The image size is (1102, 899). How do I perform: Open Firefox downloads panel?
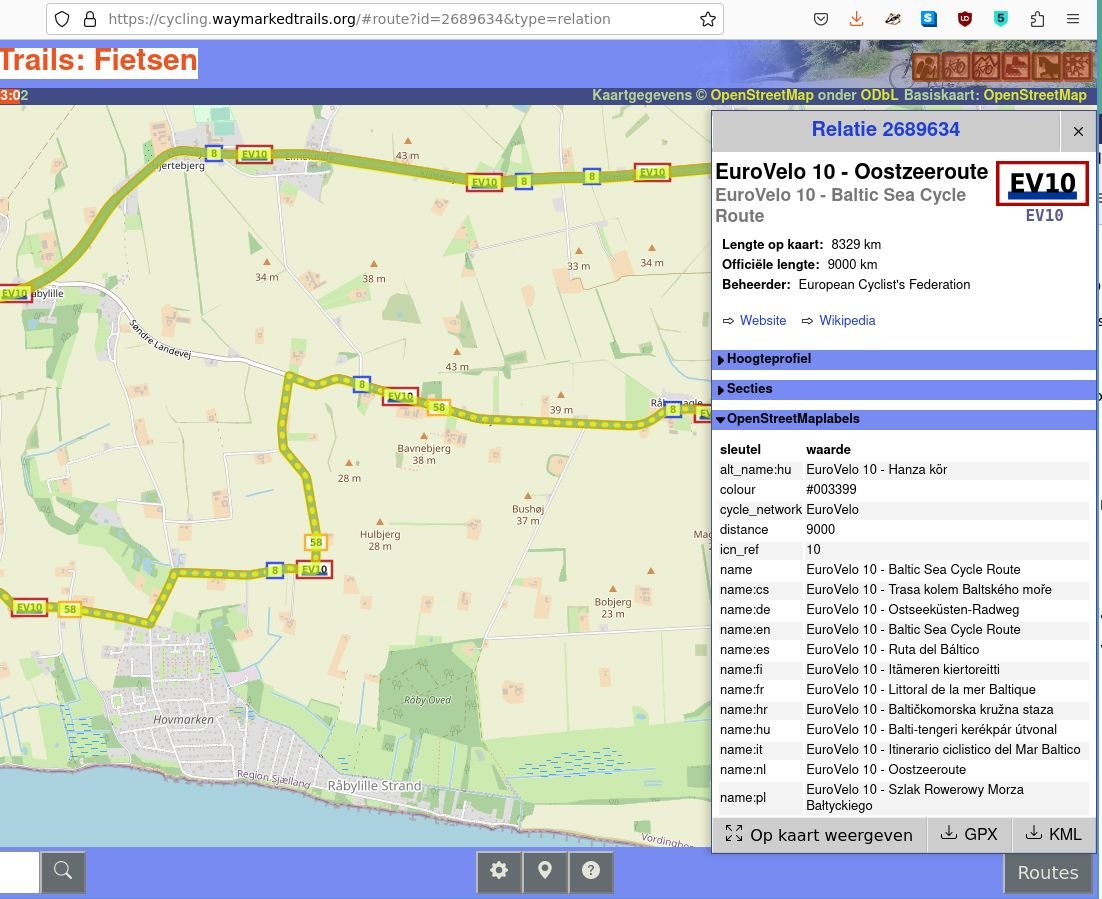[x=856, y=19]
